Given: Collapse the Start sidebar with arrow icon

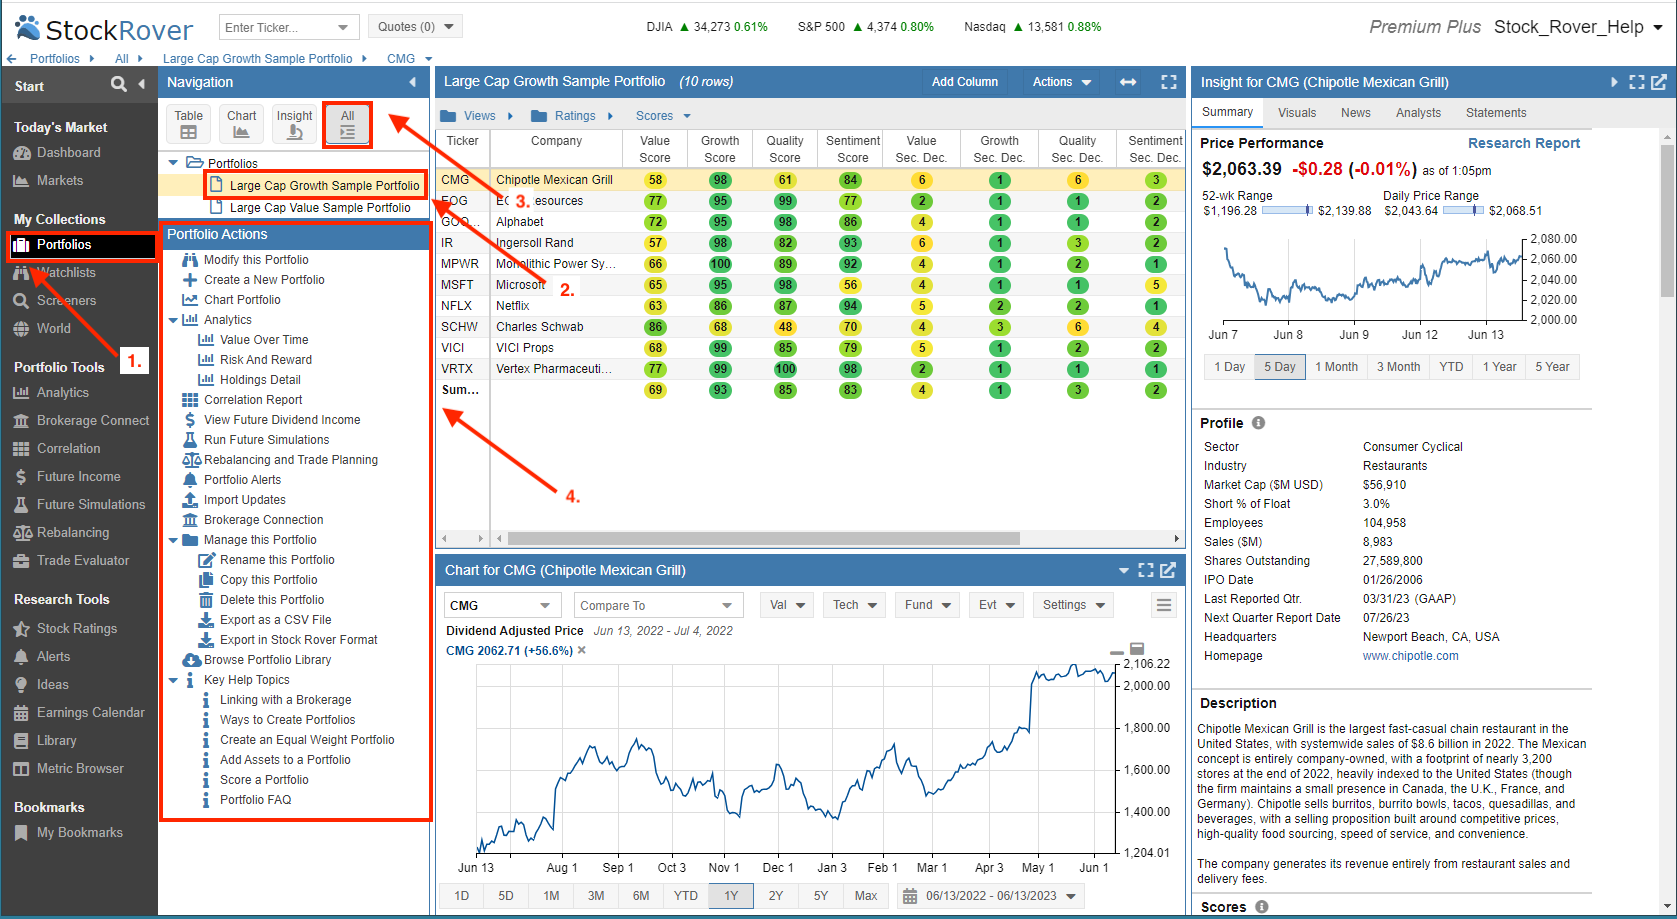Looking at the screenshot, I should pyautogui.click(x=142, y=84).
